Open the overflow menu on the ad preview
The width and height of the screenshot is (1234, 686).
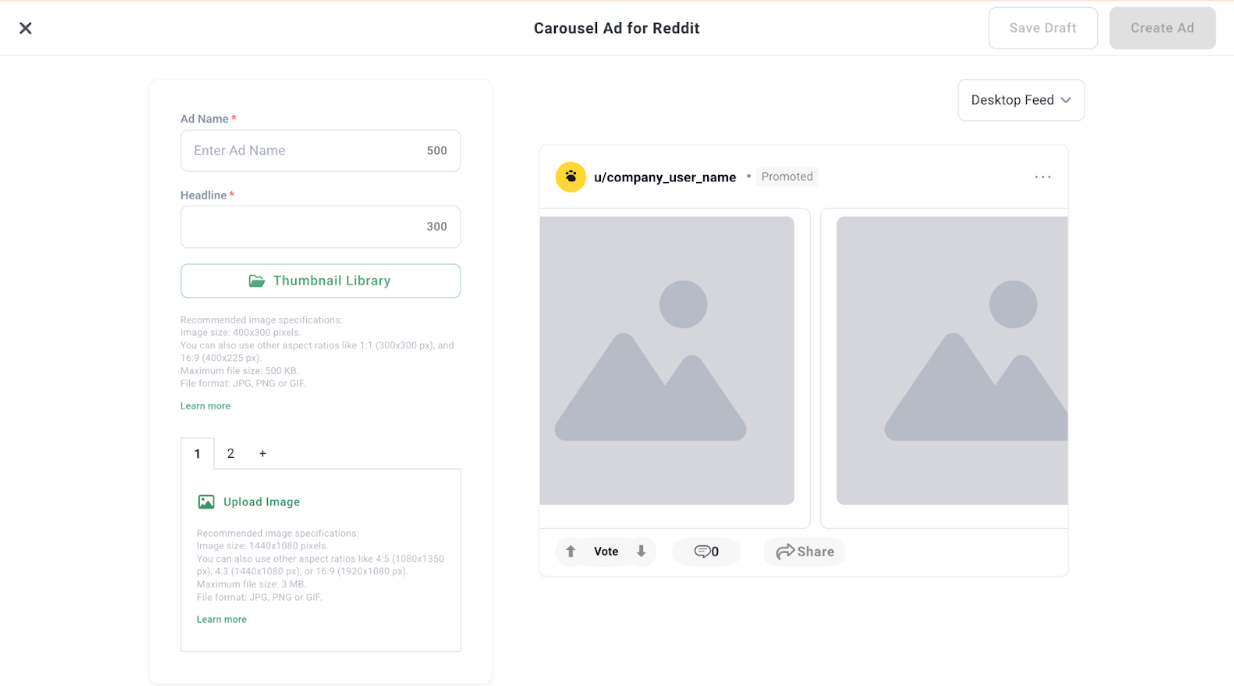(x=1043, y=176)
